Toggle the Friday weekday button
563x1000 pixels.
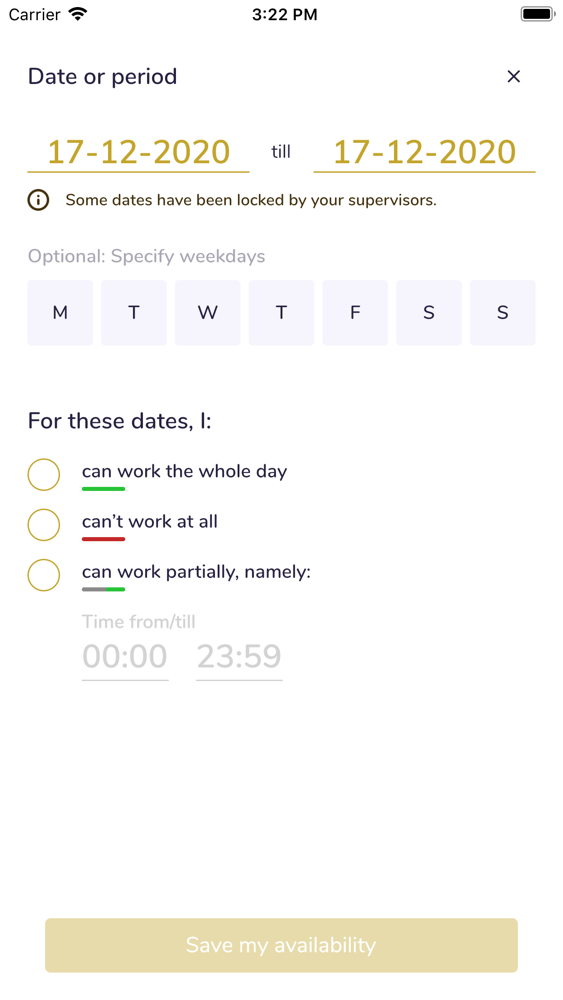pos(355,312)
